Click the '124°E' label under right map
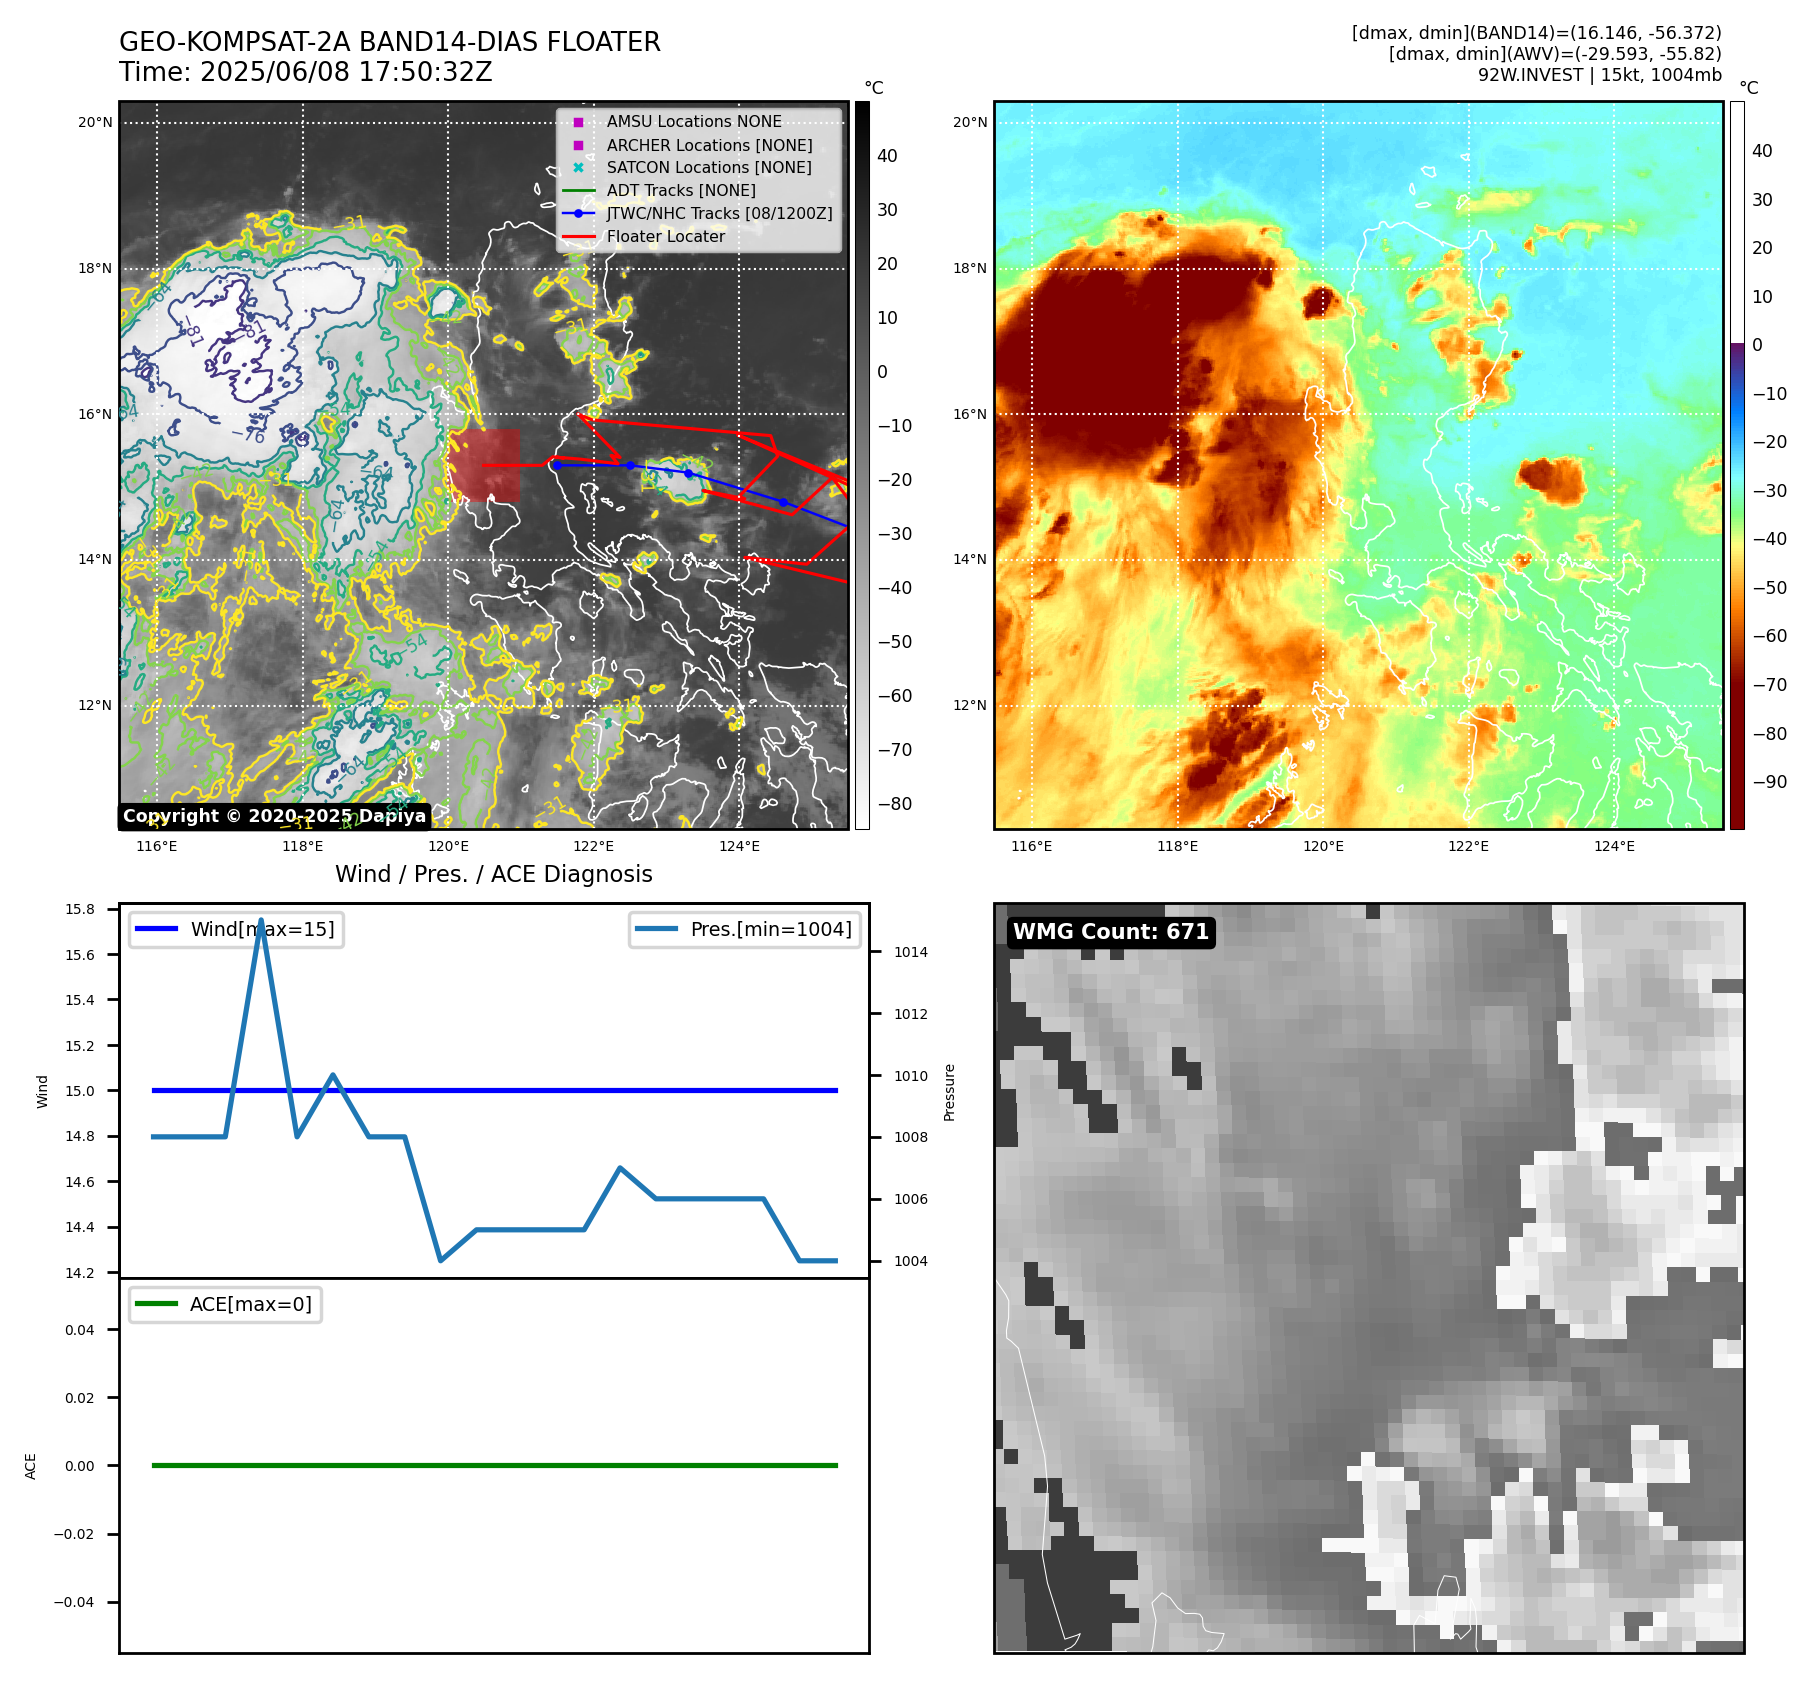This screenshot has height=1690, width=1813. click(x=1615, y=847)
